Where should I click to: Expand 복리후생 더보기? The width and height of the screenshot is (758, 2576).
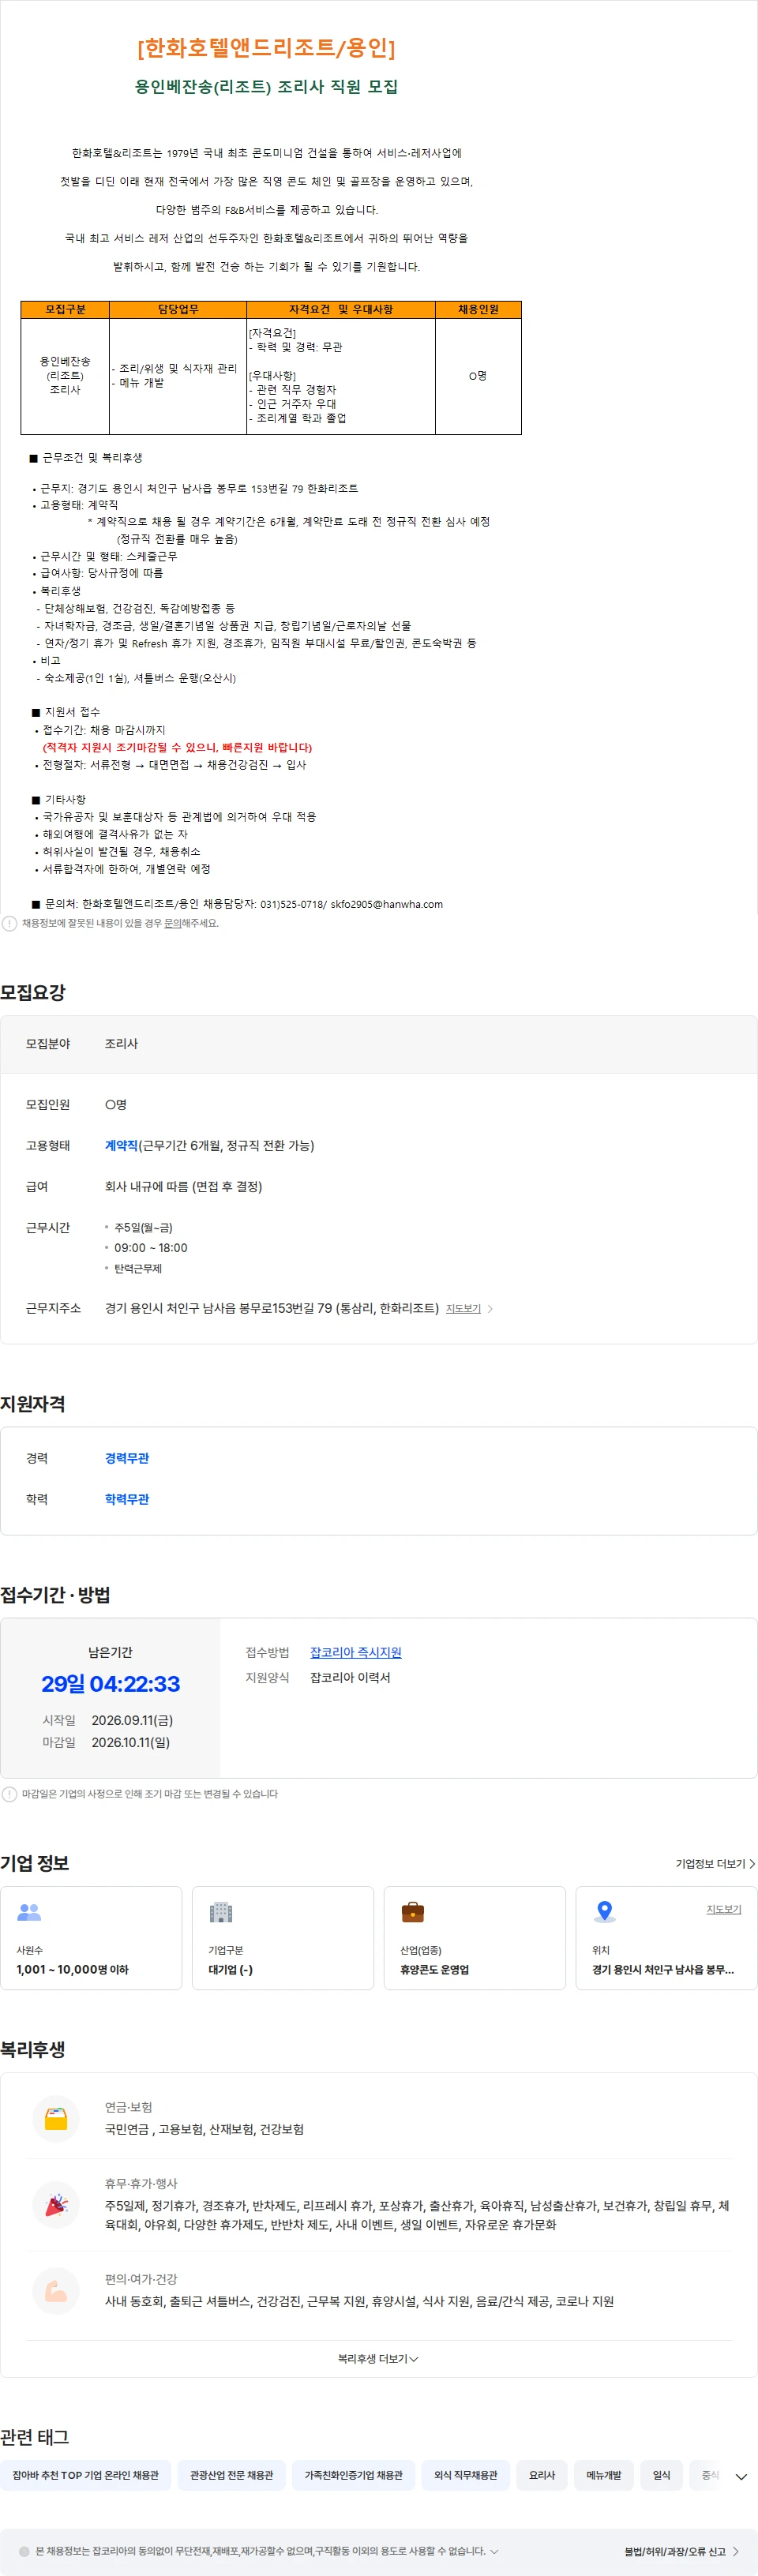[x=378, y=2358]
